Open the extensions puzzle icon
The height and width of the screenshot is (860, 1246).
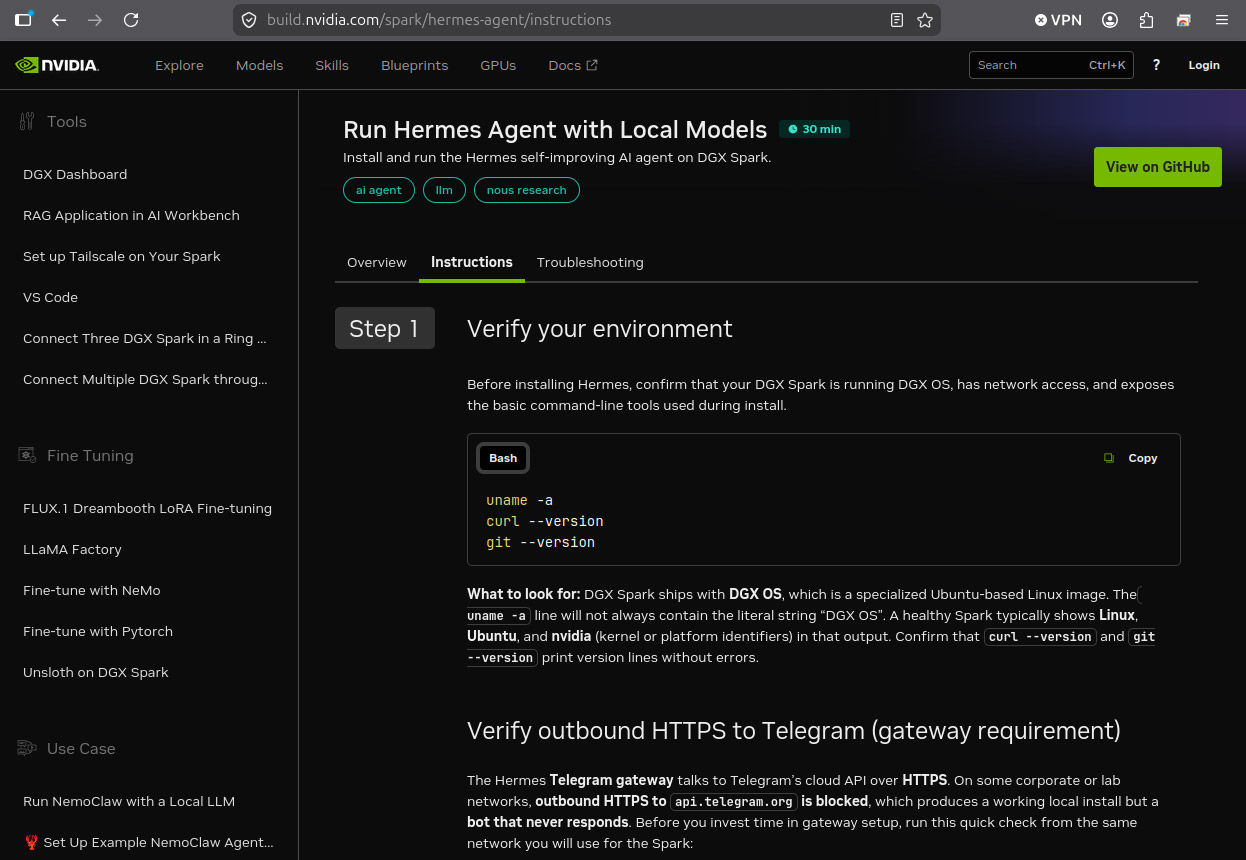point(1147,20)
